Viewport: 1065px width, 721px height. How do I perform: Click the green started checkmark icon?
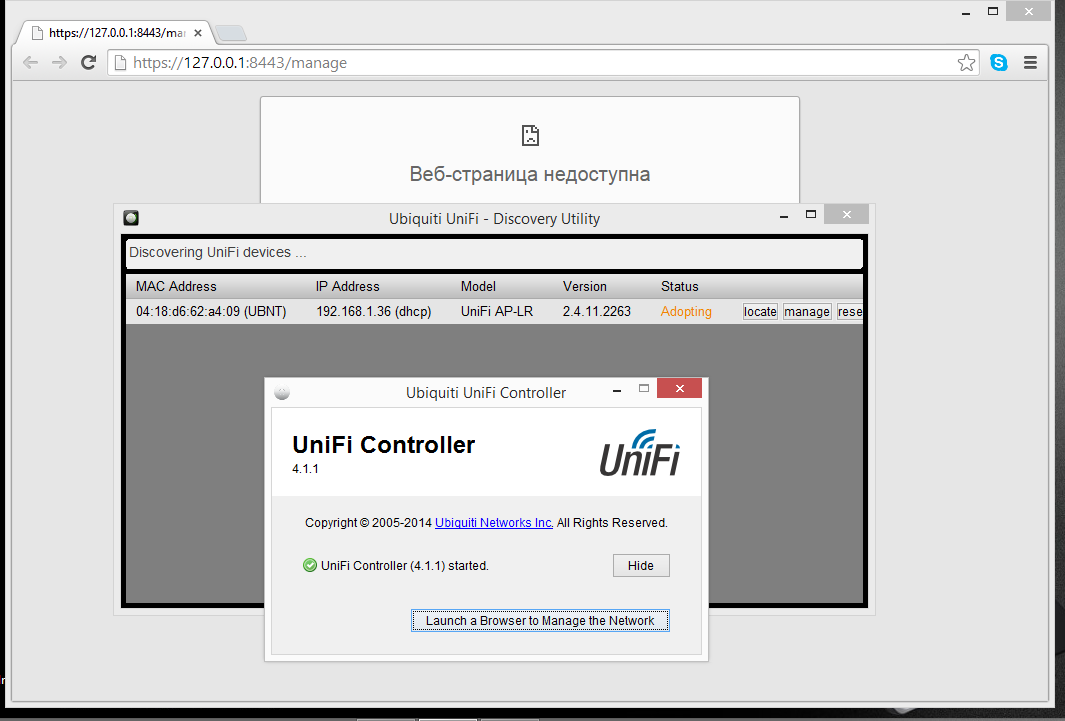point(310,566)
